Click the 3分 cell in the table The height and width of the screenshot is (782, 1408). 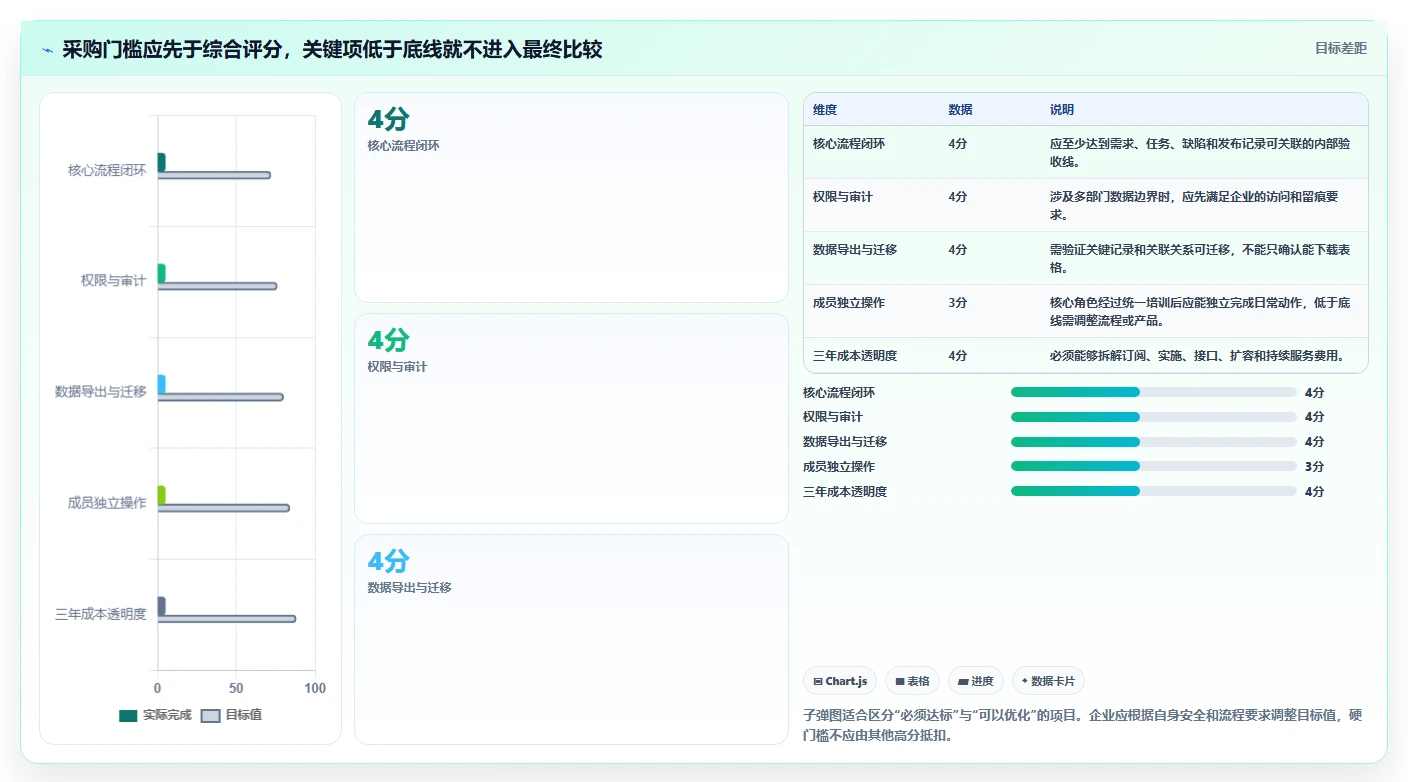click(x=958, y=303)
